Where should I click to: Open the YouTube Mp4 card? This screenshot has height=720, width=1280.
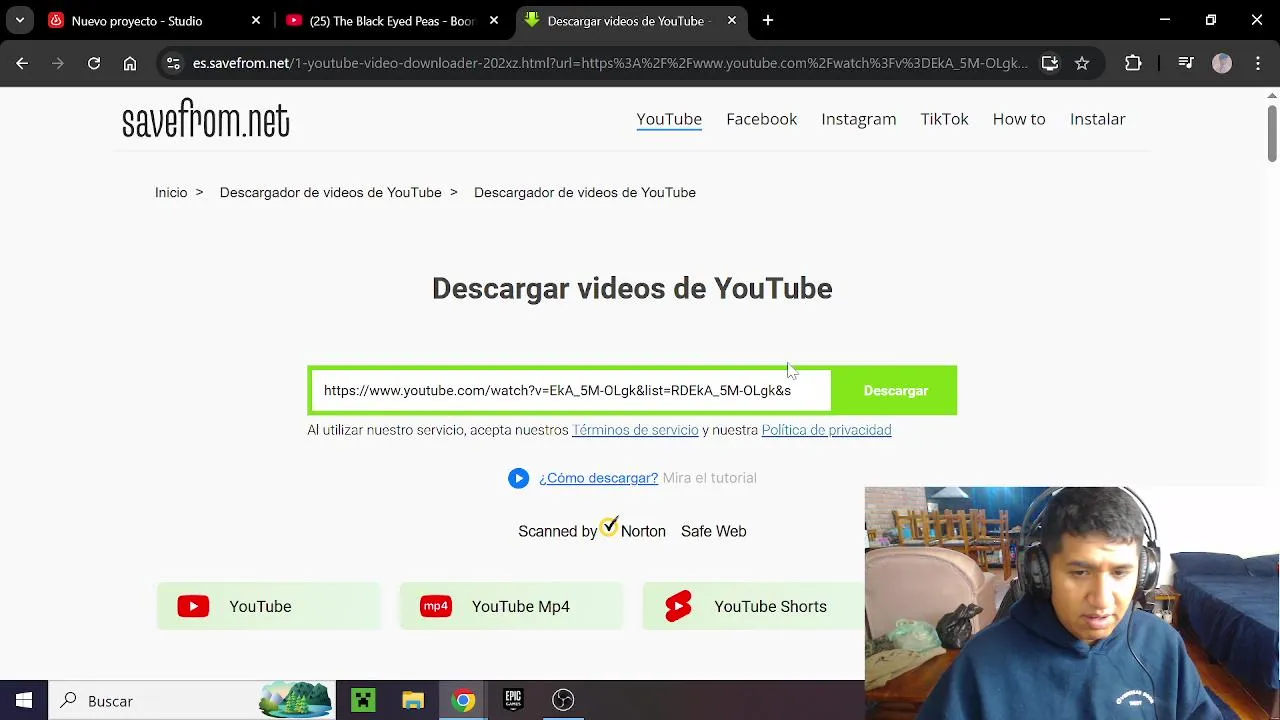click(x=511, y=606)
